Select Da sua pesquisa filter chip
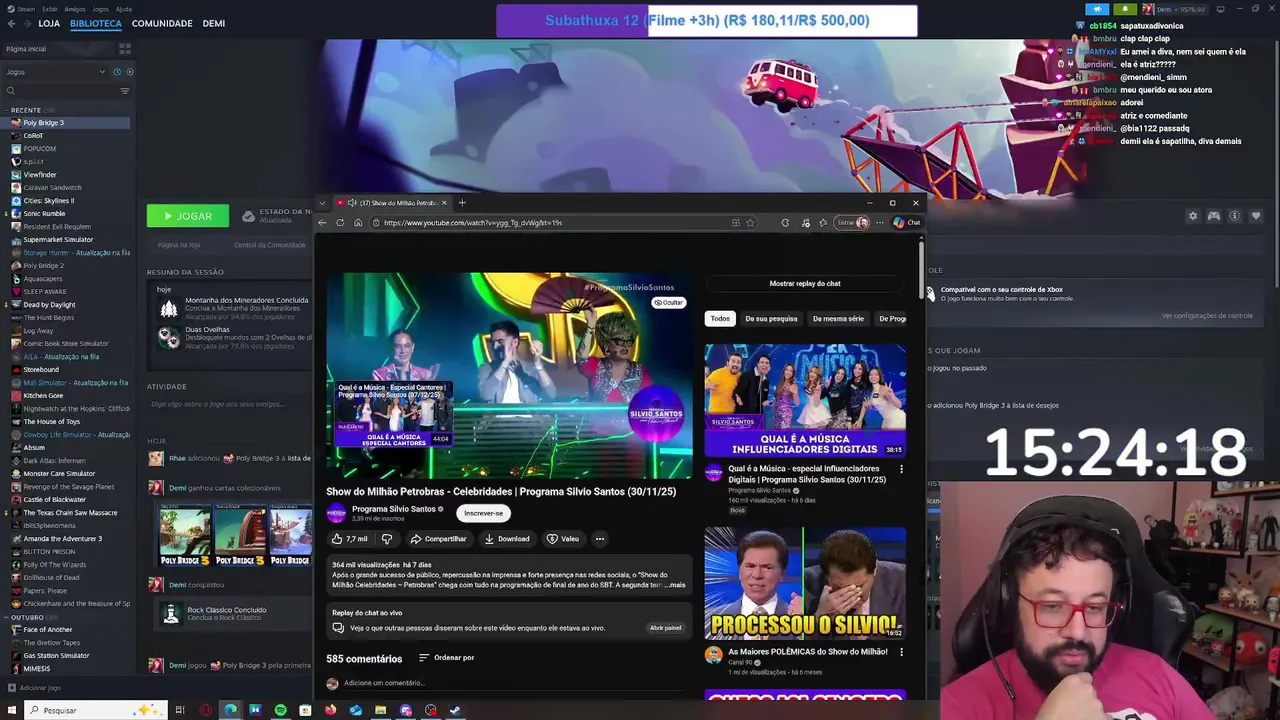The image size is (1280, 720). pos(771,319)
